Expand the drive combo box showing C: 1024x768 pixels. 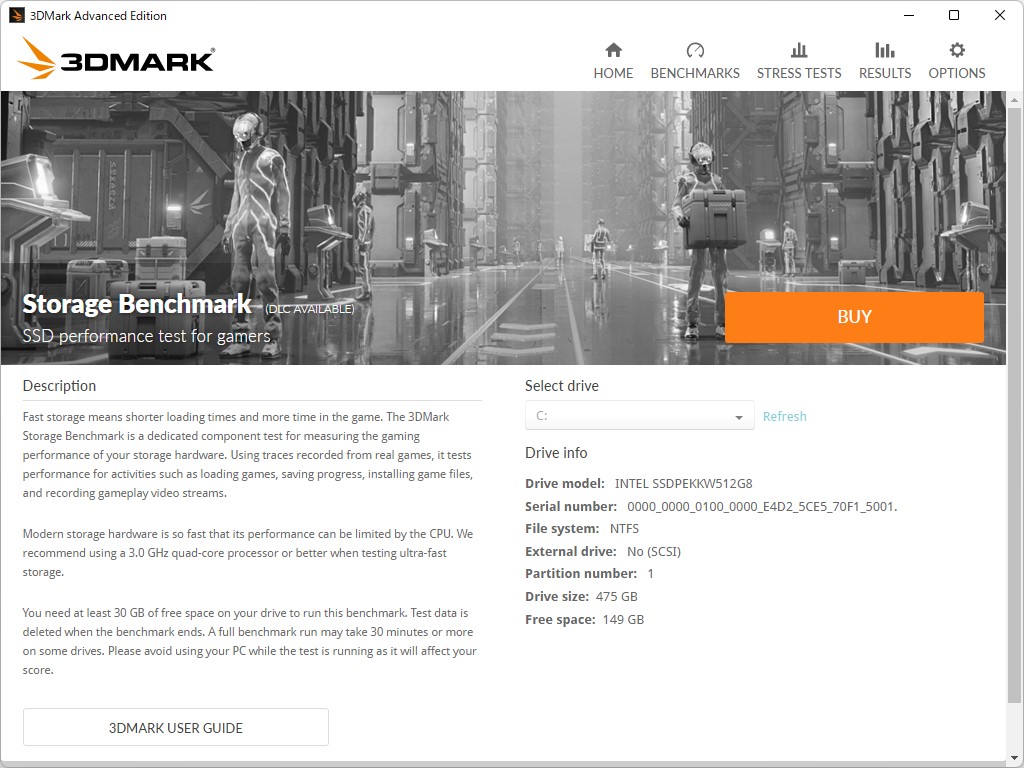point(639,415)
